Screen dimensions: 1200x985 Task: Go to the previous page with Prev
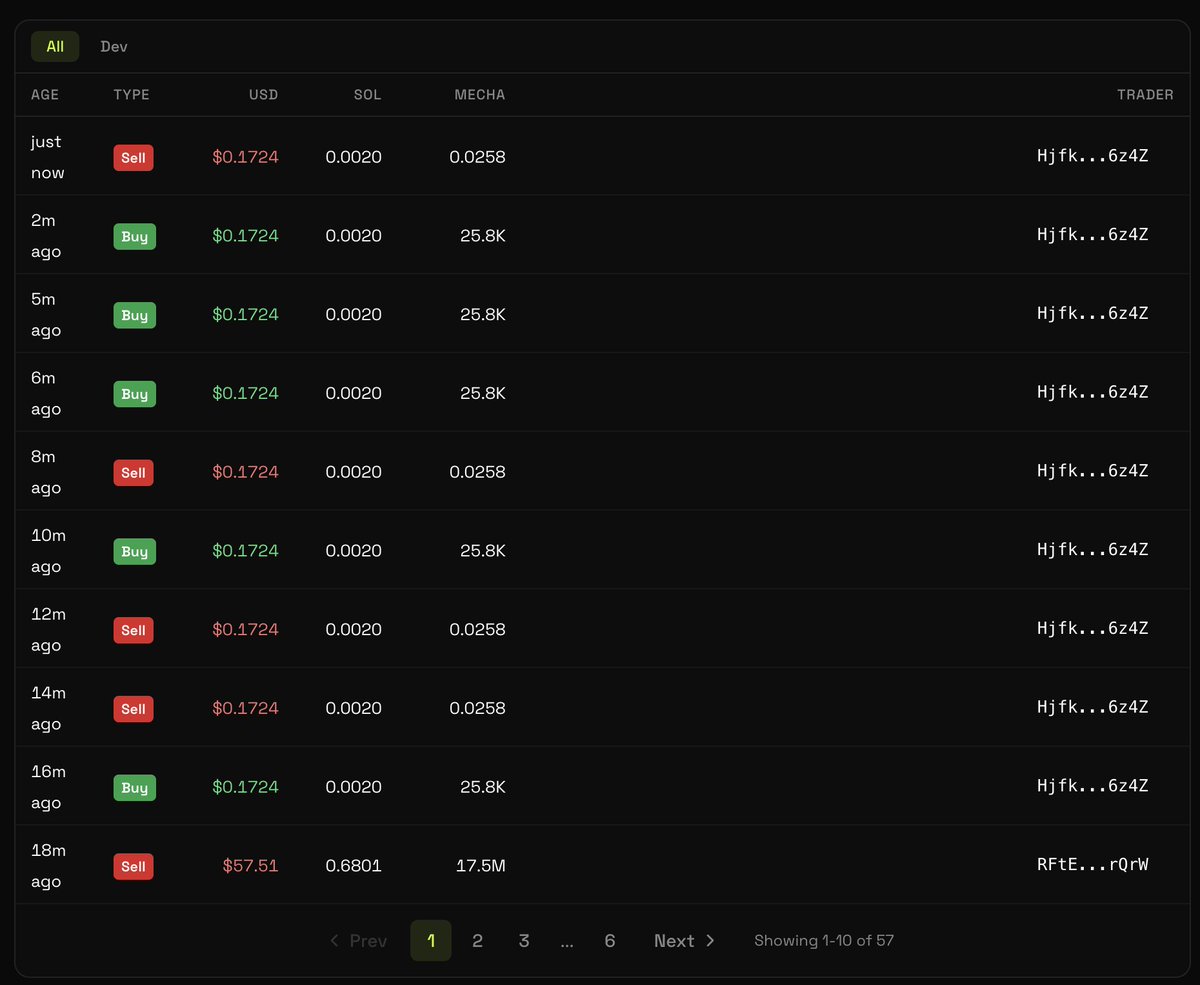coord(358,941)
